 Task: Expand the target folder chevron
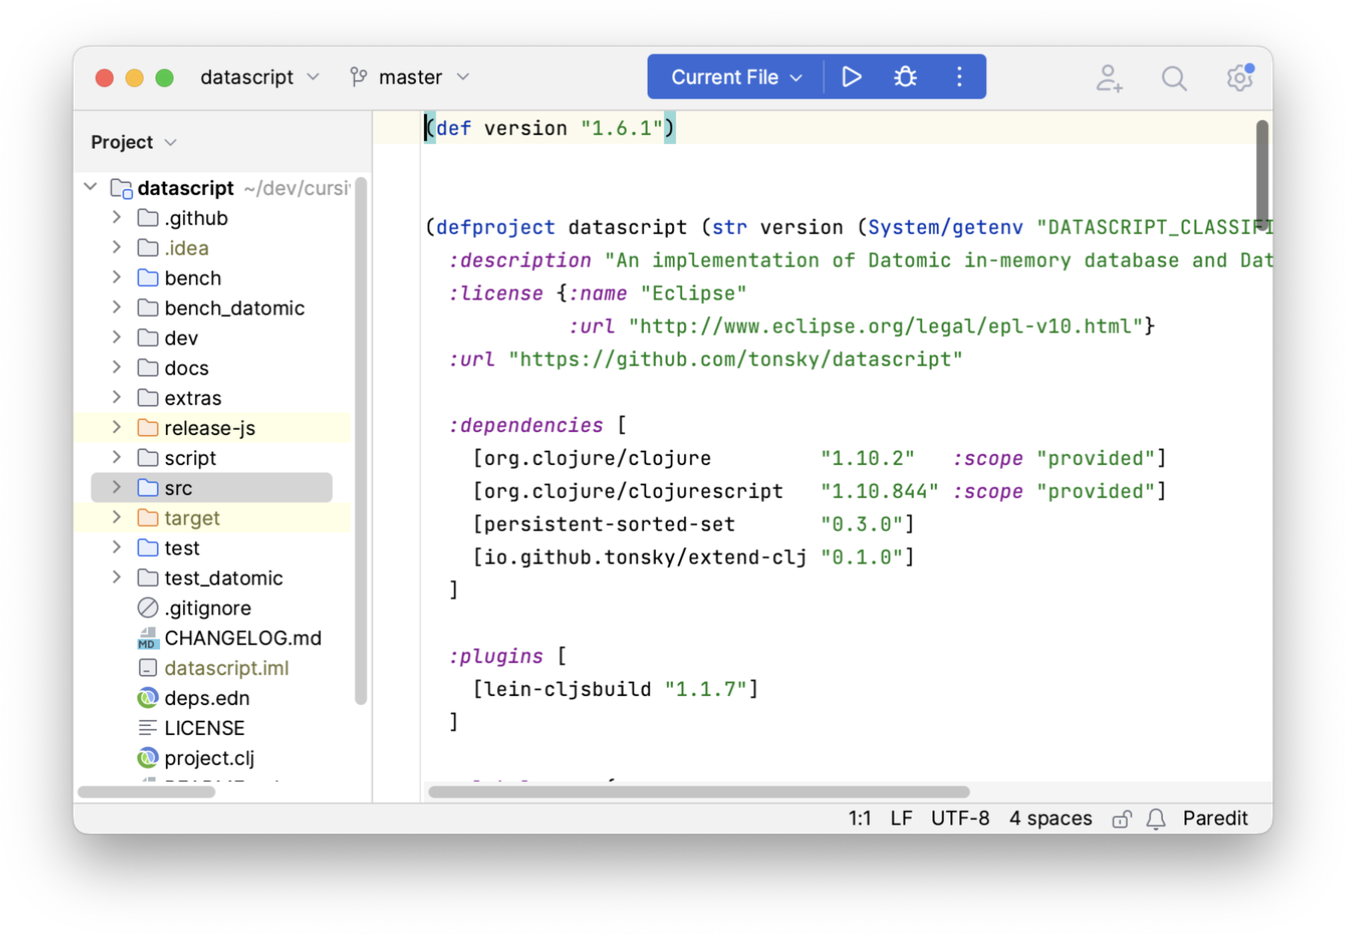117,517
